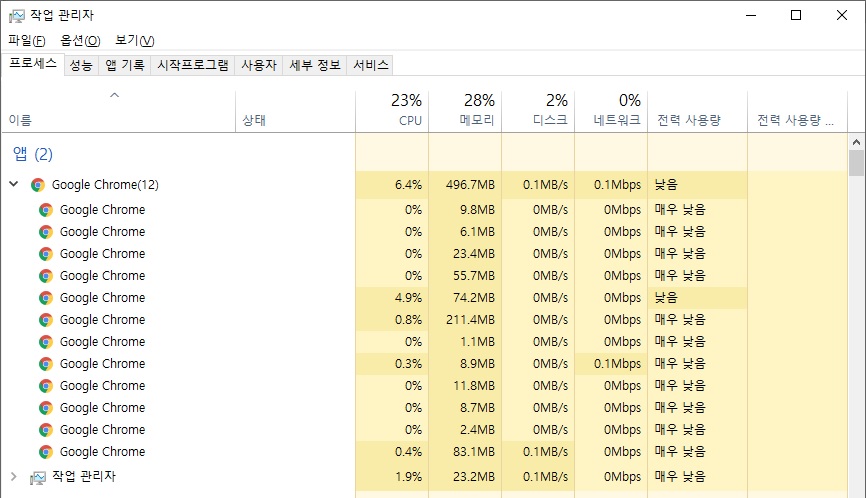Image resolution: width=866 pixels, height=498 pixels.
Task: Click the Chrome icon in the 8.7MB row
Action: click(46, 408)
